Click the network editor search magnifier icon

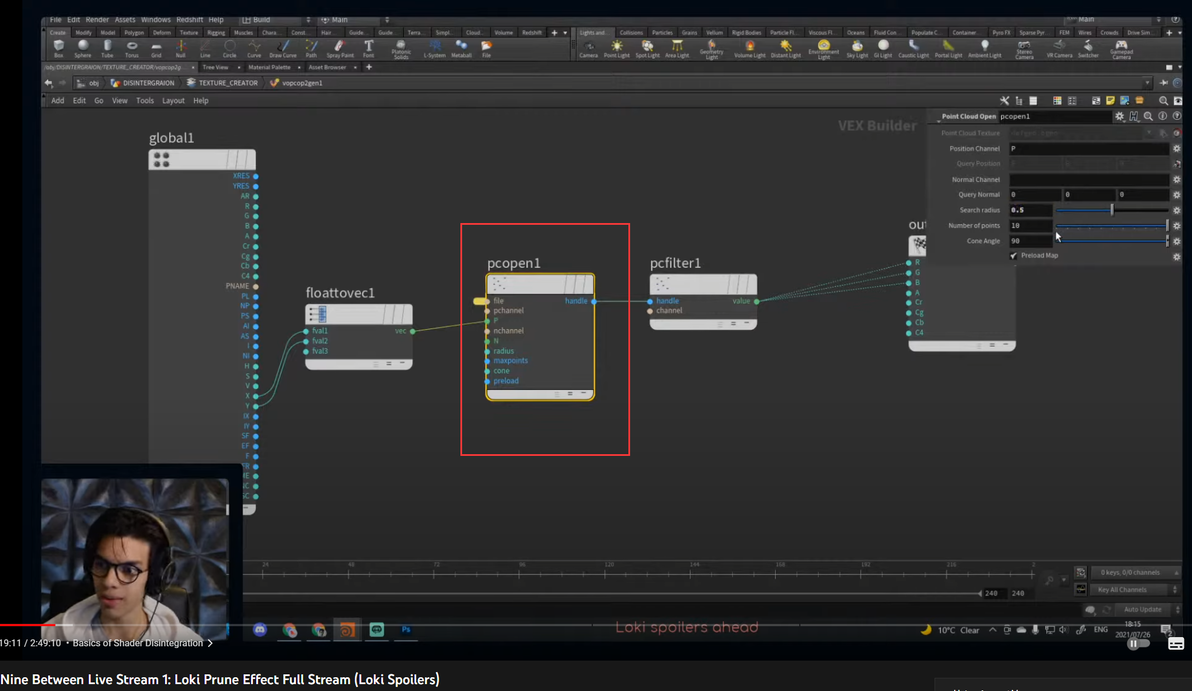tap(1163, 101)
